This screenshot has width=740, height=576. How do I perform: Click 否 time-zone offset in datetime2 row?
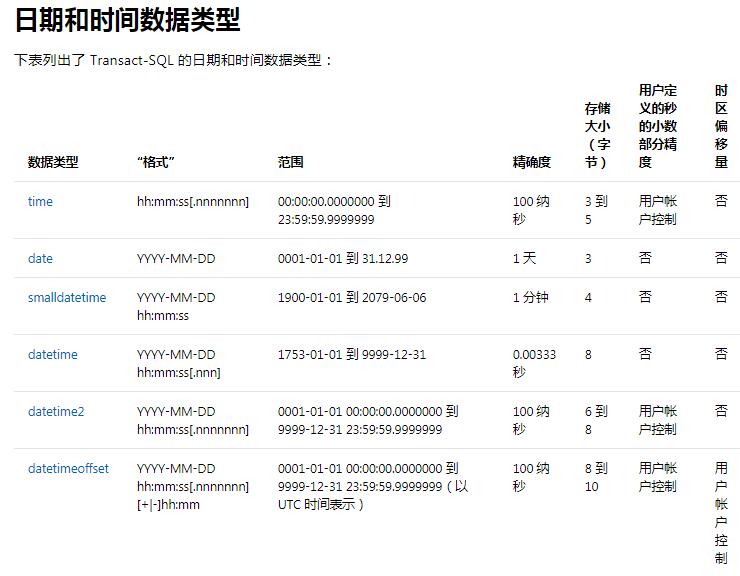coord(721,411)
